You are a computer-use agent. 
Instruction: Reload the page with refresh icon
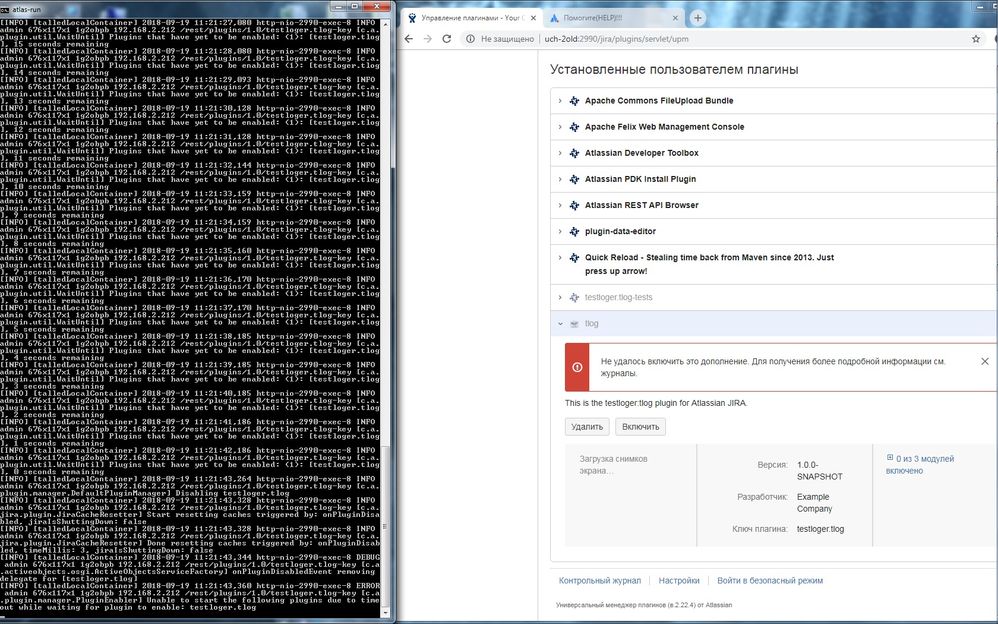[x=447, y=39]
